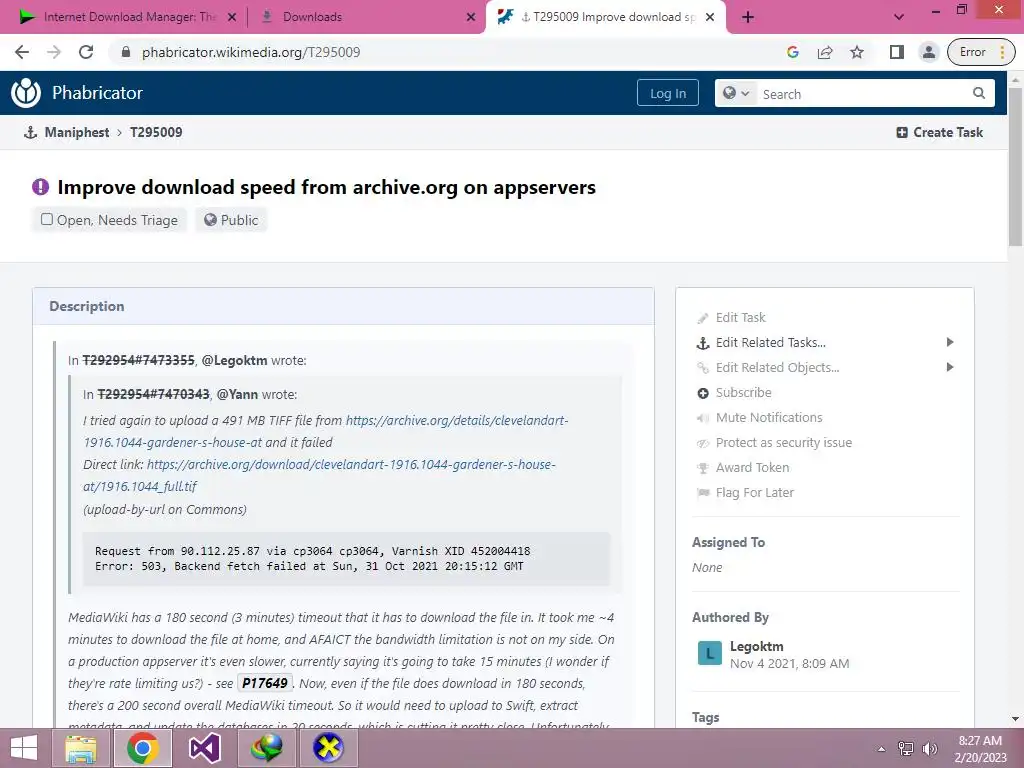The height and width of the screenshot is (768, 1024).
Task: Click the @Legoktm mention
Action: 234,360
